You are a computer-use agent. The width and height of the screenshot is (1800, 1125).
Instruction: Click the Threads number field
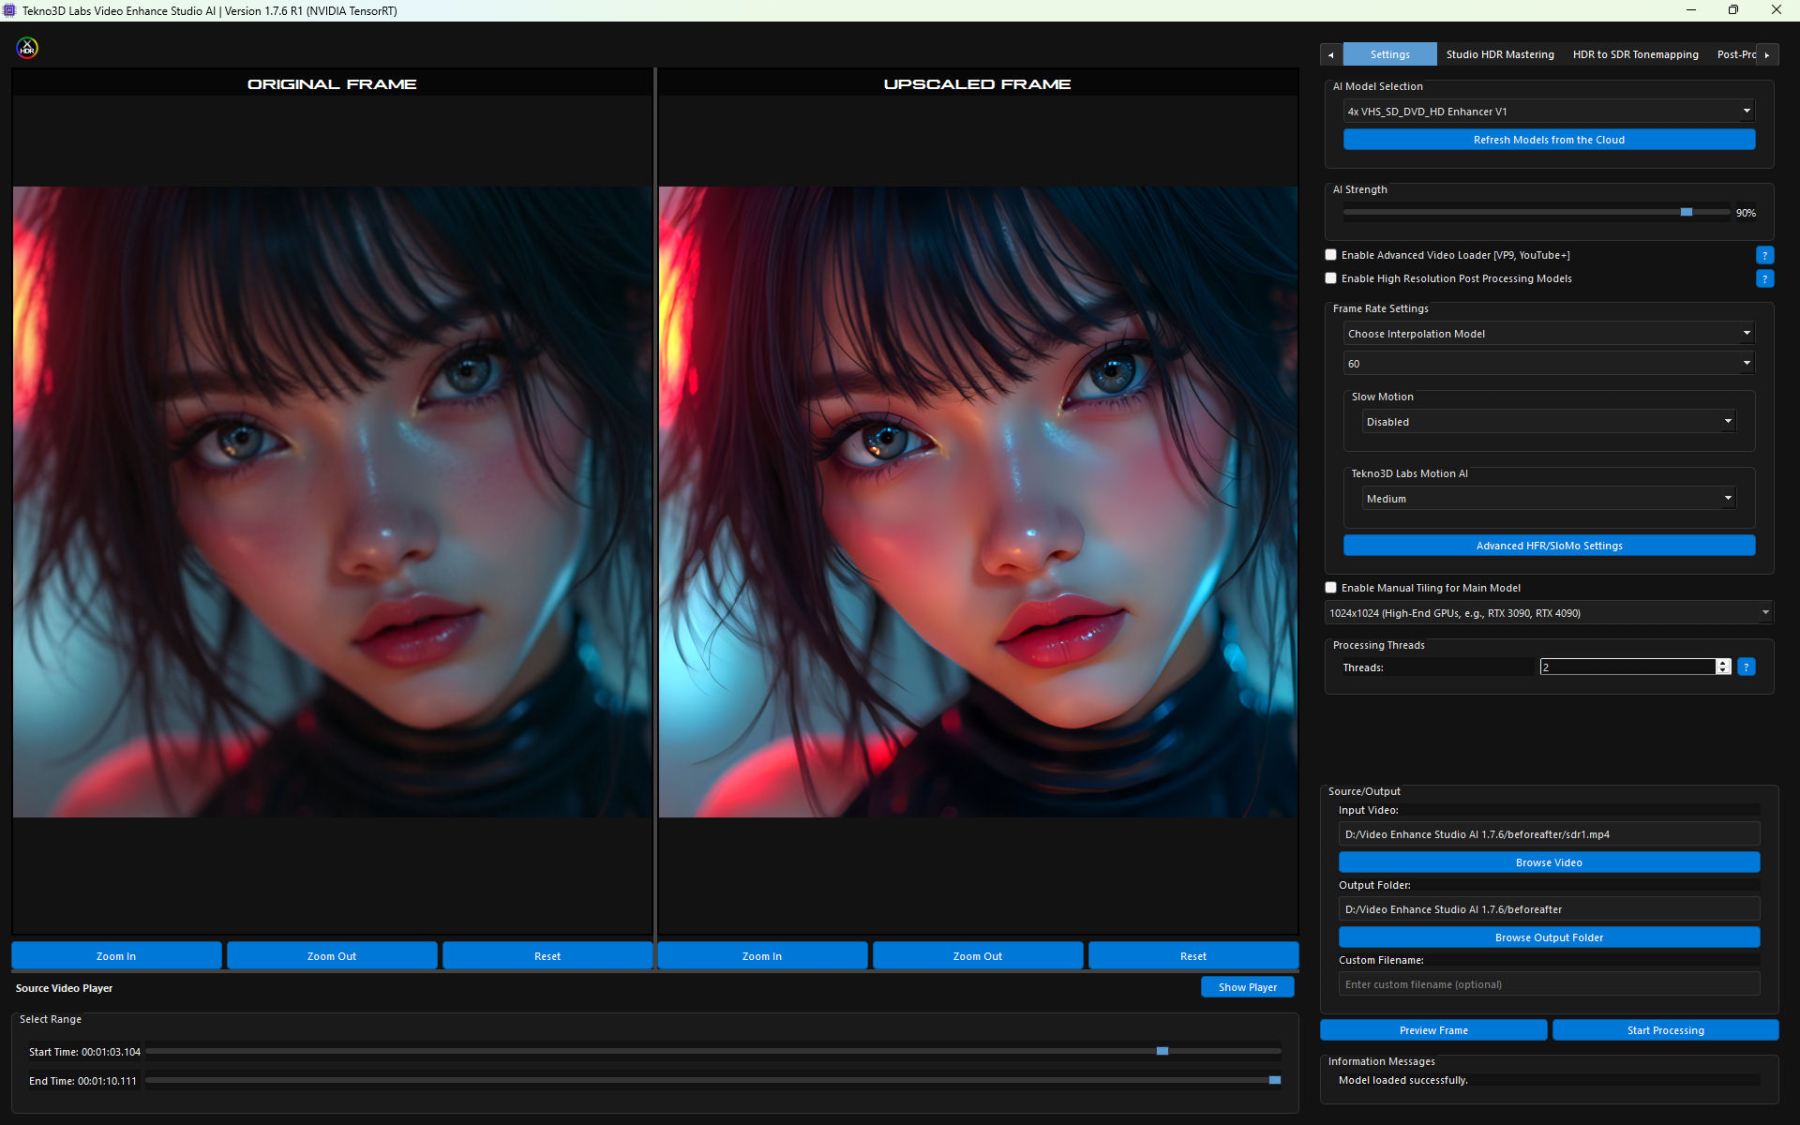coord(1627,667)
